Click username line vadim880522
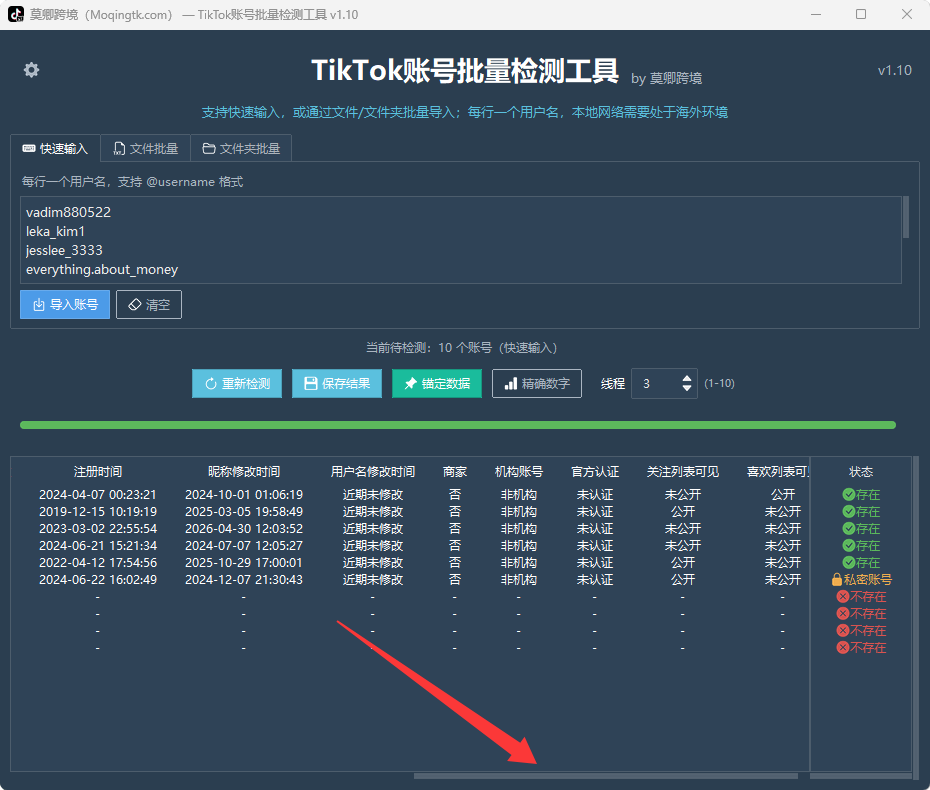930x790 pixels. point(68,212)
